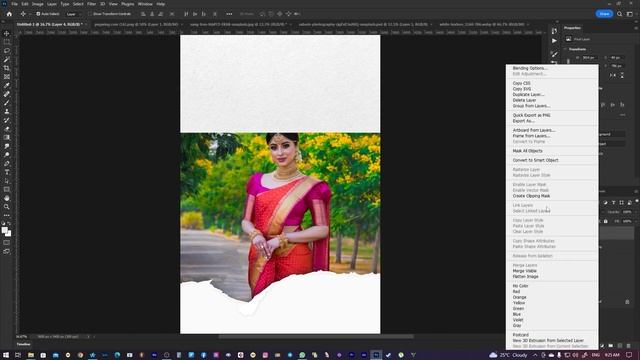The width and height of the screenshot is (640, 360).
Task: Open the Windows Start button
Action: pyautogui.click(x=6, y=356)
